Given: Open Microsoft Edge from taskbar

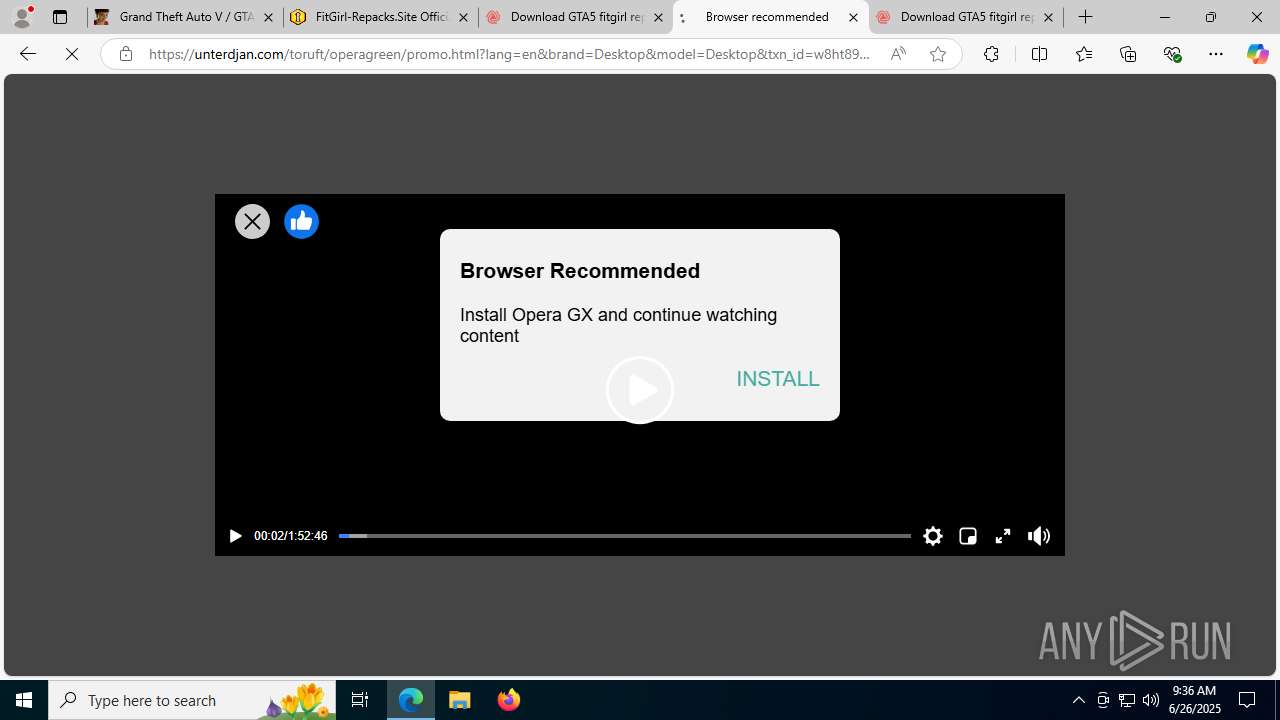Looking at the screenshot, I should (x=411, y=700).
